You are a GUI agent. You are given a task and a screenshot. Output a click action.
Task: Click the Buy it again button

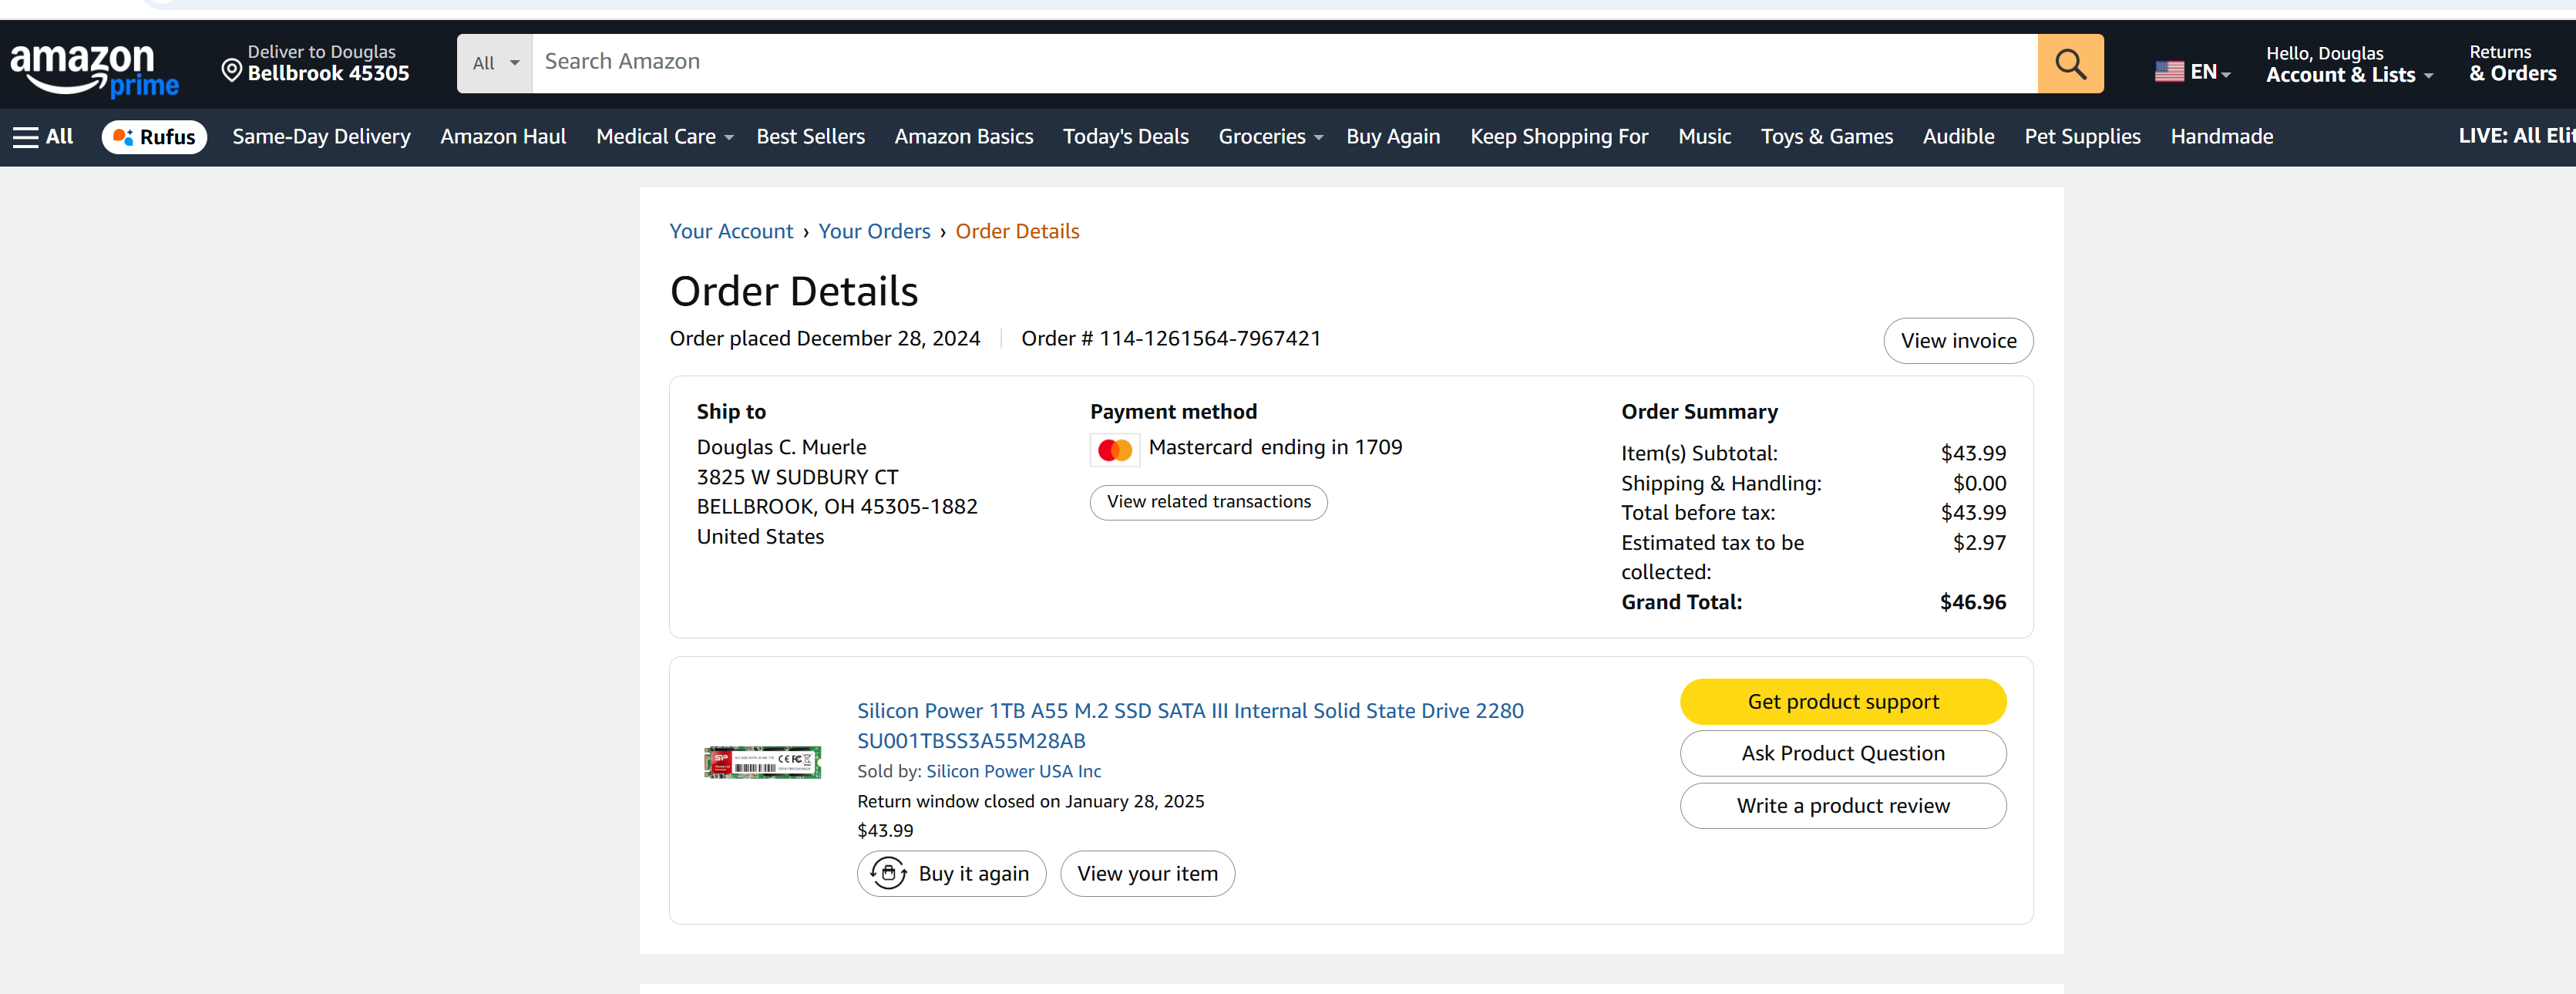click(x=950, y=873)
